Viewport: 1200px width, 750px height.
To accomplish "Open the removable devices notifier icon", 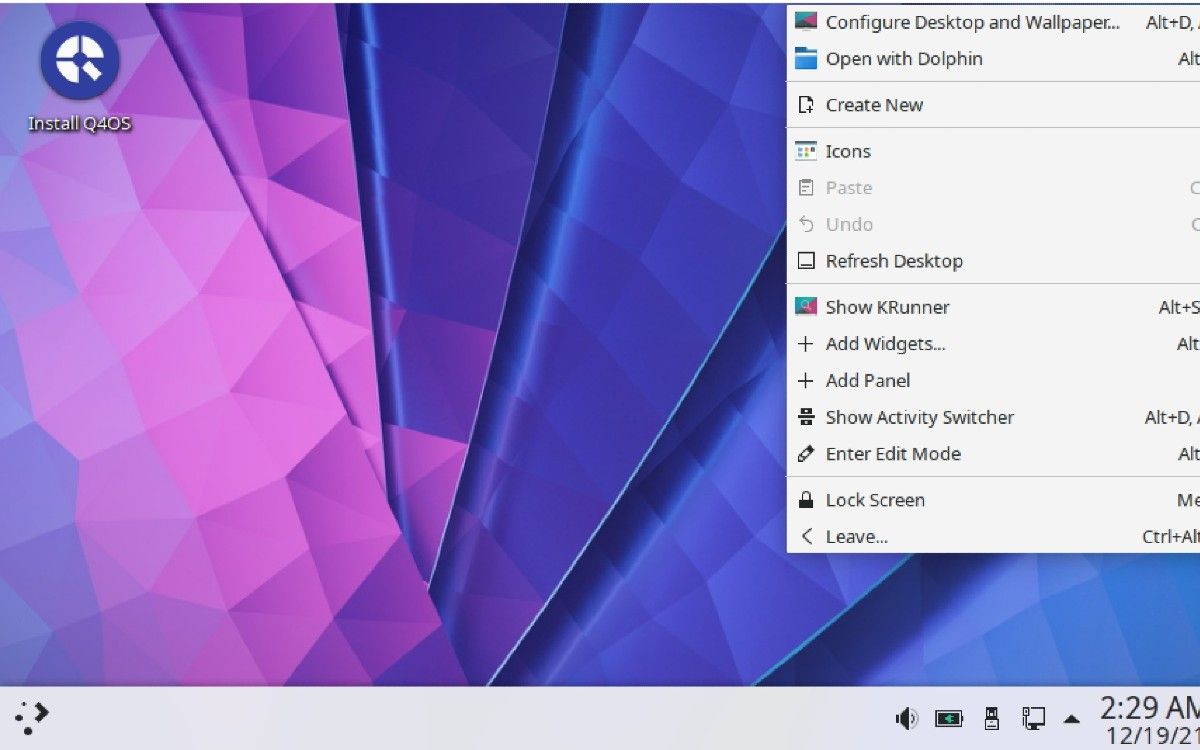I will tap(991, 717).
